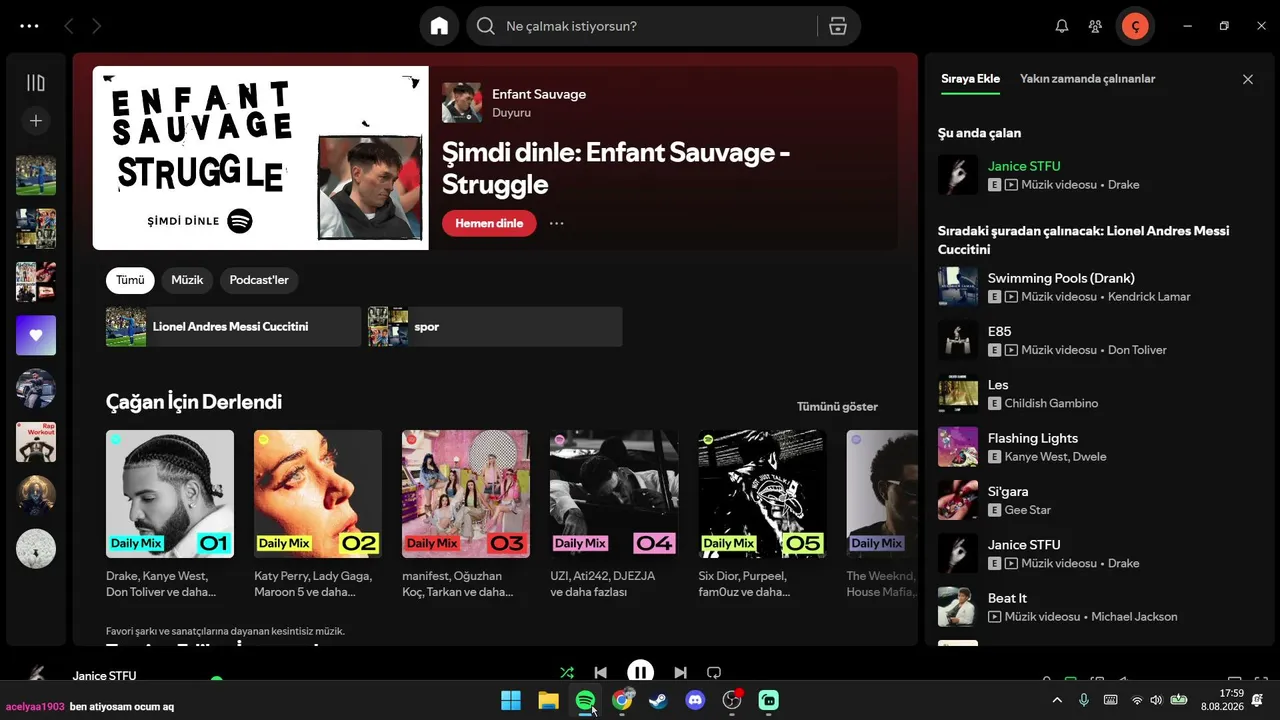Open File Explorer from the taskbar

pyautogui.click(x=548, y=700)
